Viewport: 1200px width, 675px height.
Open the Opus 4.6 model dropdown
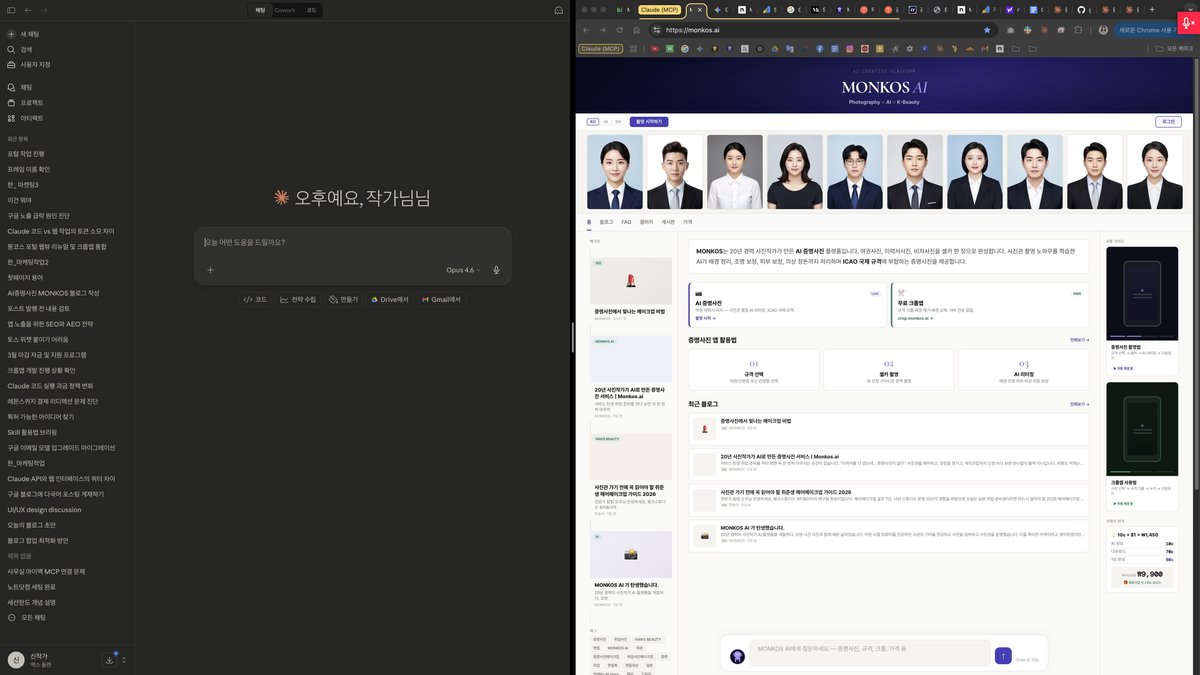click(463, 270)
